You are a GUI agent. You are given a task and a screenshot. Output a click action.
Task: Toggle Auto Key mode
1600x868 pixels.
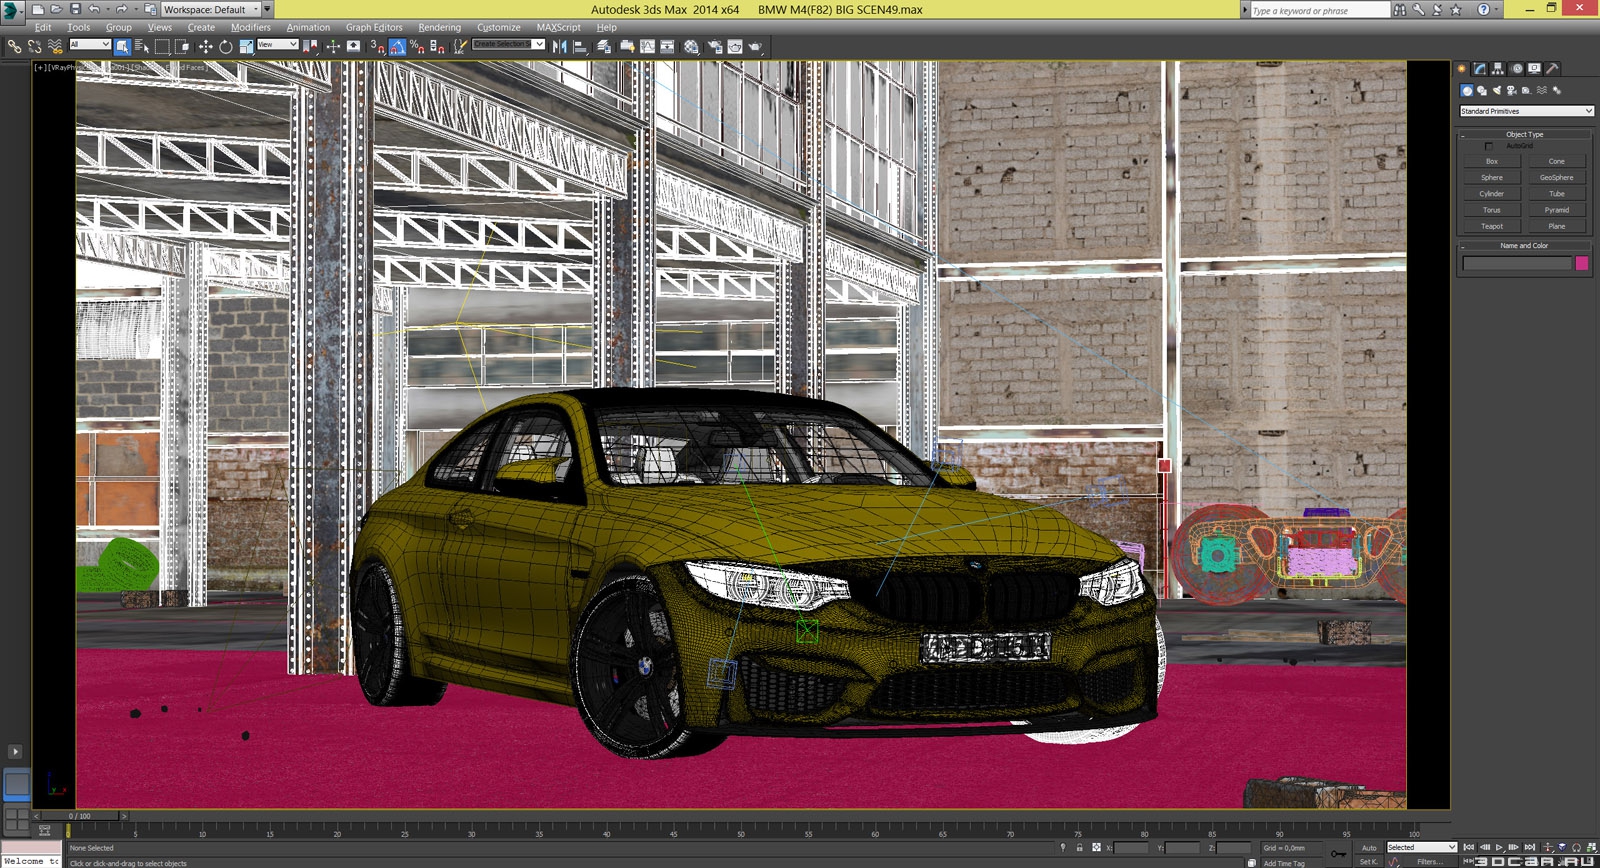click(1369, 847)
